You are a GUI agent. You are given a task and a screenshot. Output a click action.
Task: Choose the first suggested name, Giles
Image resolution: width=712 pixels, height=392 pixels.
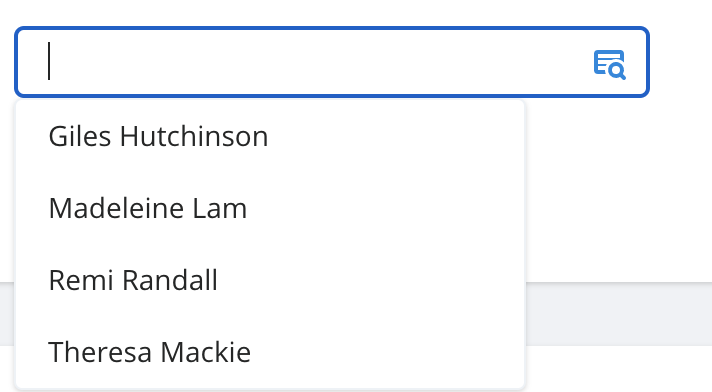coord(270,136)
